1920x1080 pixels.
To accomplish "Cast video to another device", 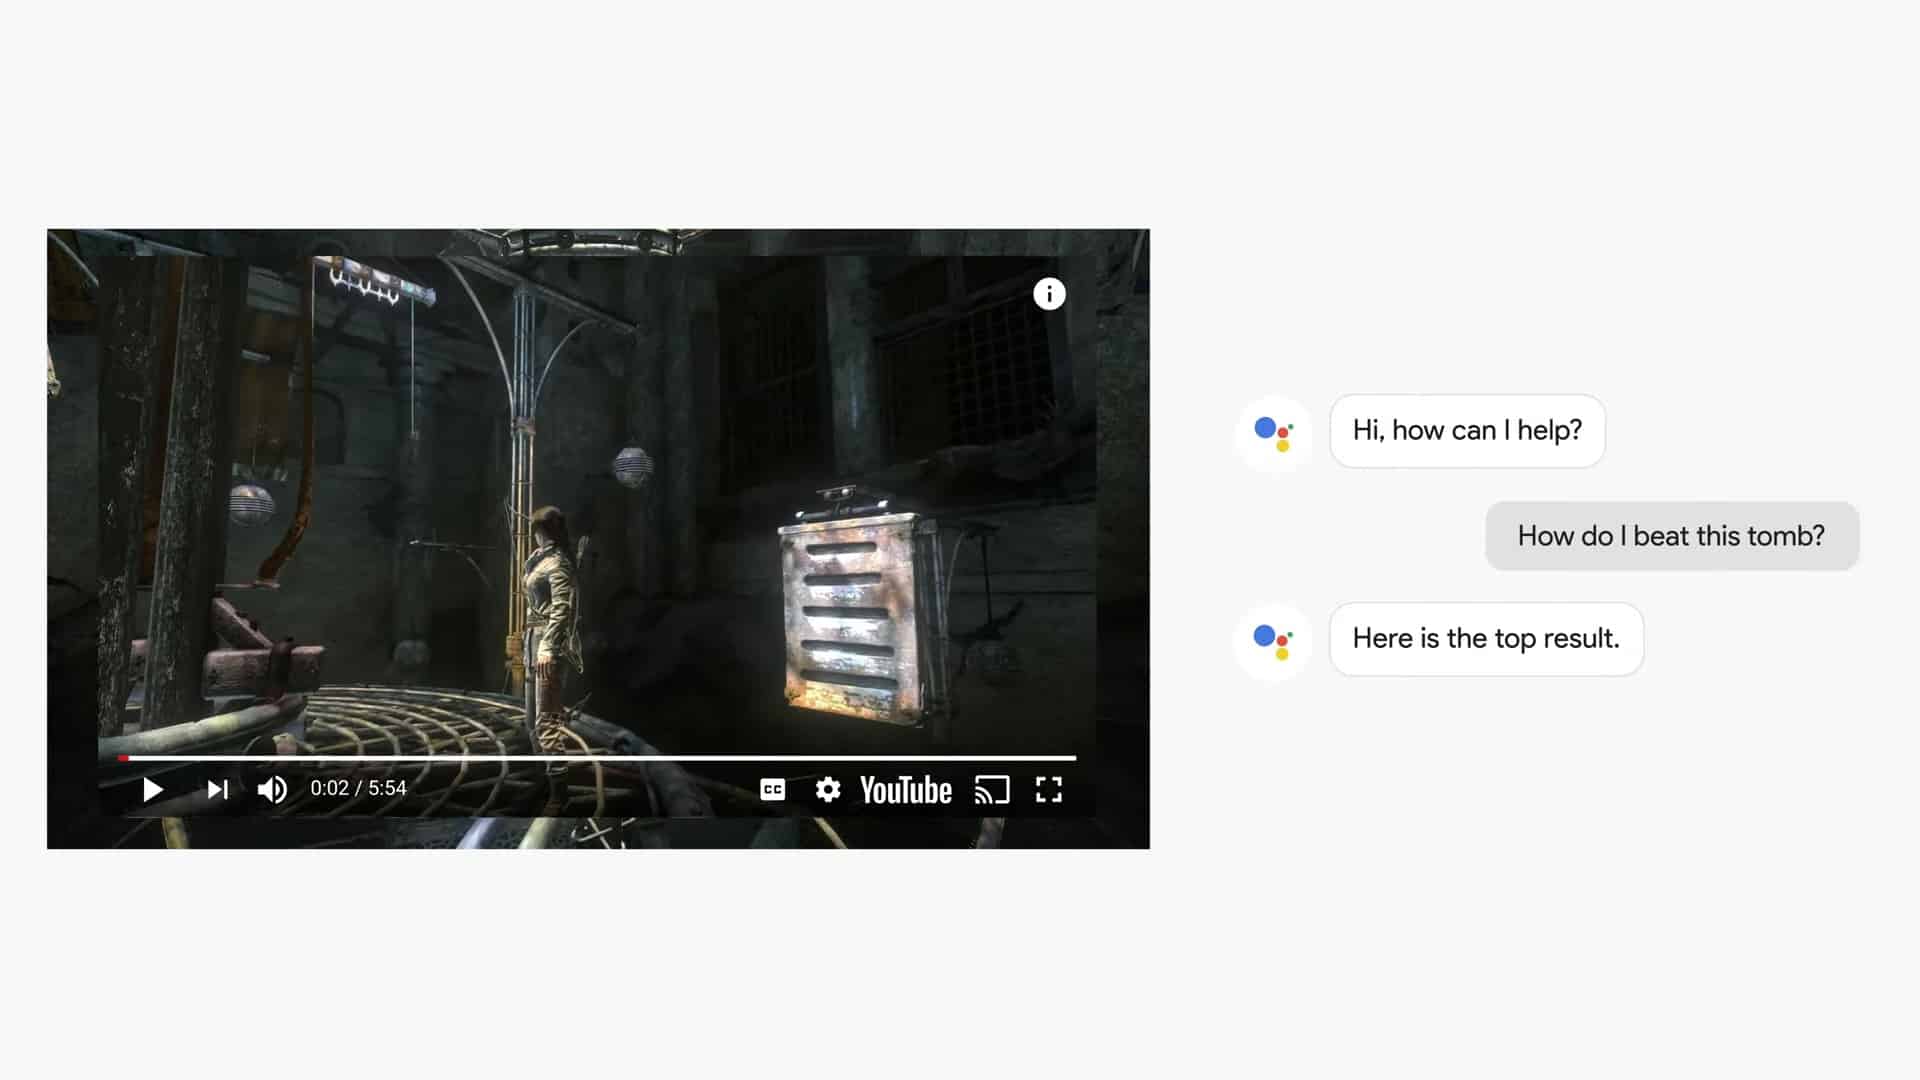I will pos(992,790).
